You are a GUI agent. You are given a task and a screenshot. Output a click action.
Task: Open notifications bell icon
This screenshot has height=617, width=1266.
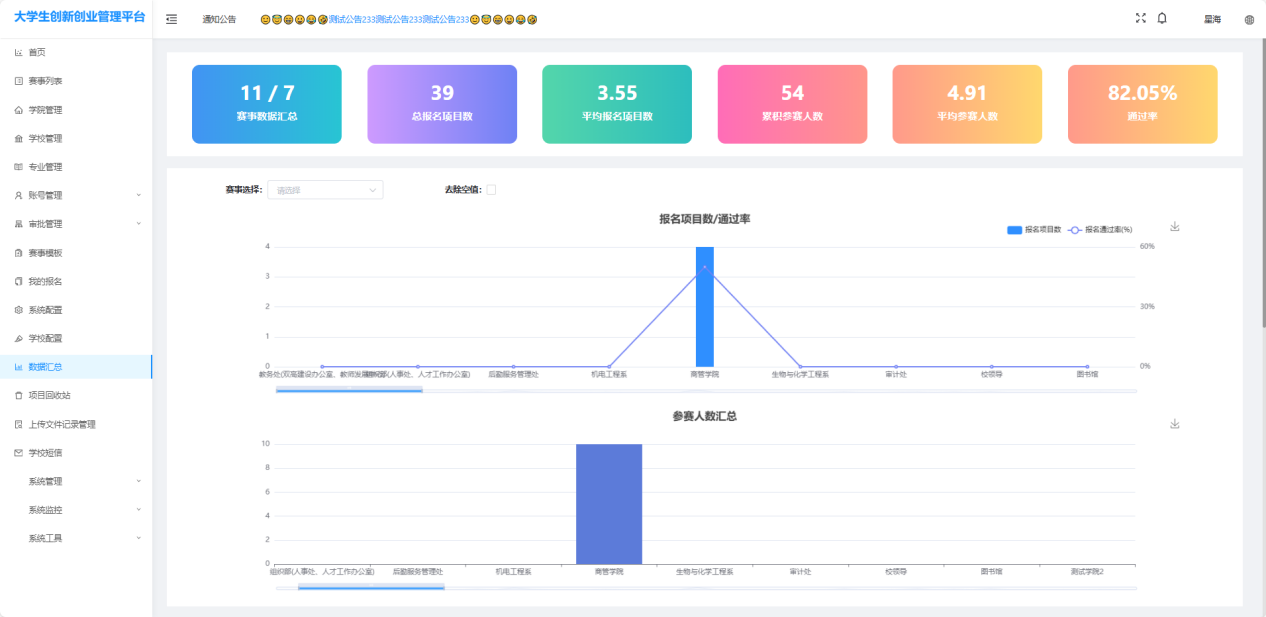pyautogui.click(x=1162, y=18)
